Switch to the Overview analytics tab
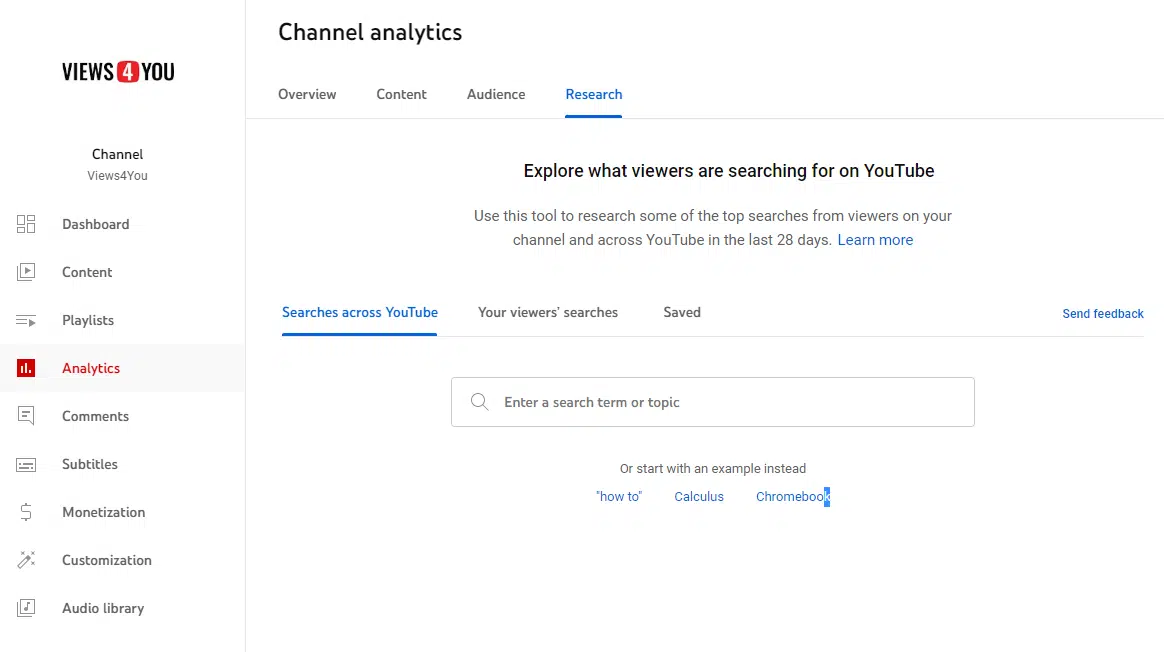The height and width of the screenshot is (652, 1164). click(307, 94)
